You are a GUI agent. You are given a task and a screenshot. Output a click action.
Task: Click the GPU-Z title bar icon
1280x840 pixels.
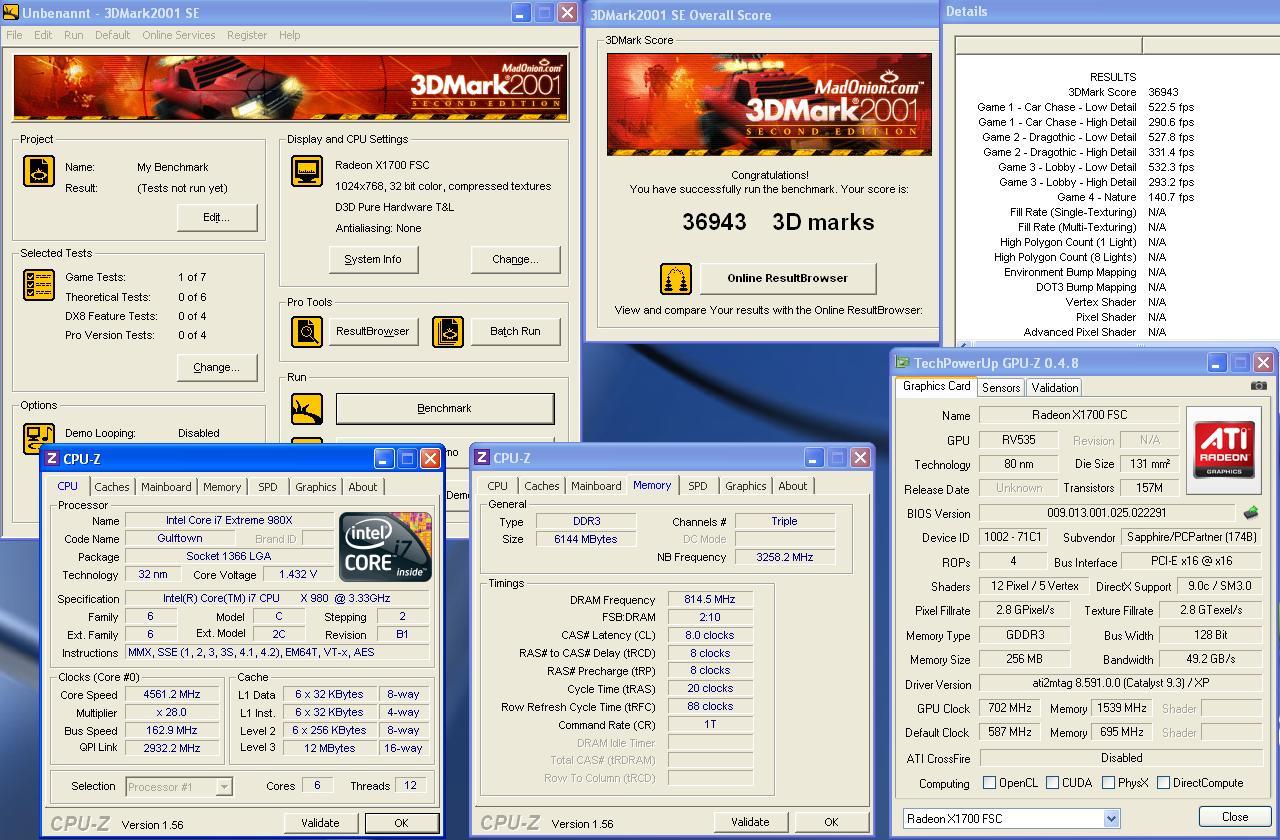tap(902, 363)
